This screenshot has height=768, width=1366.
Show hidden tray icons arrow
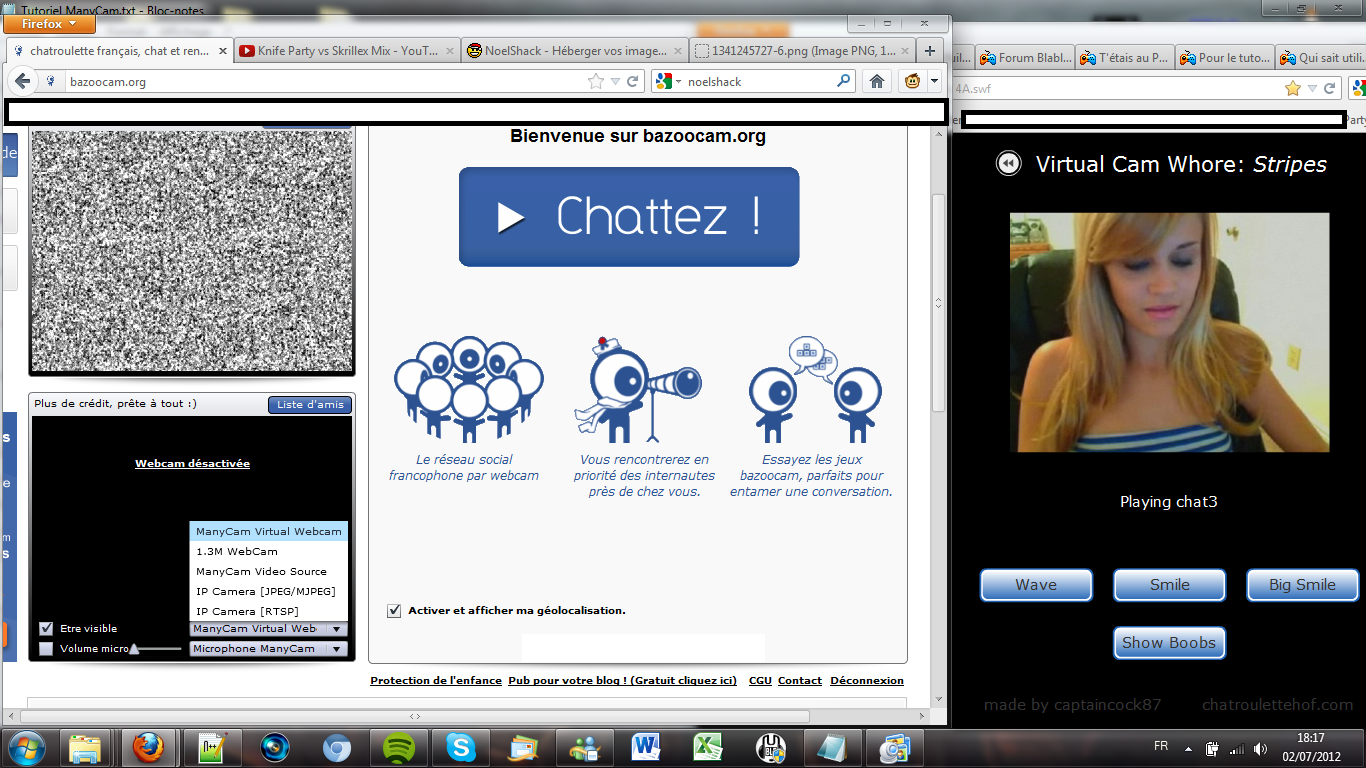tap(1189, 748)
